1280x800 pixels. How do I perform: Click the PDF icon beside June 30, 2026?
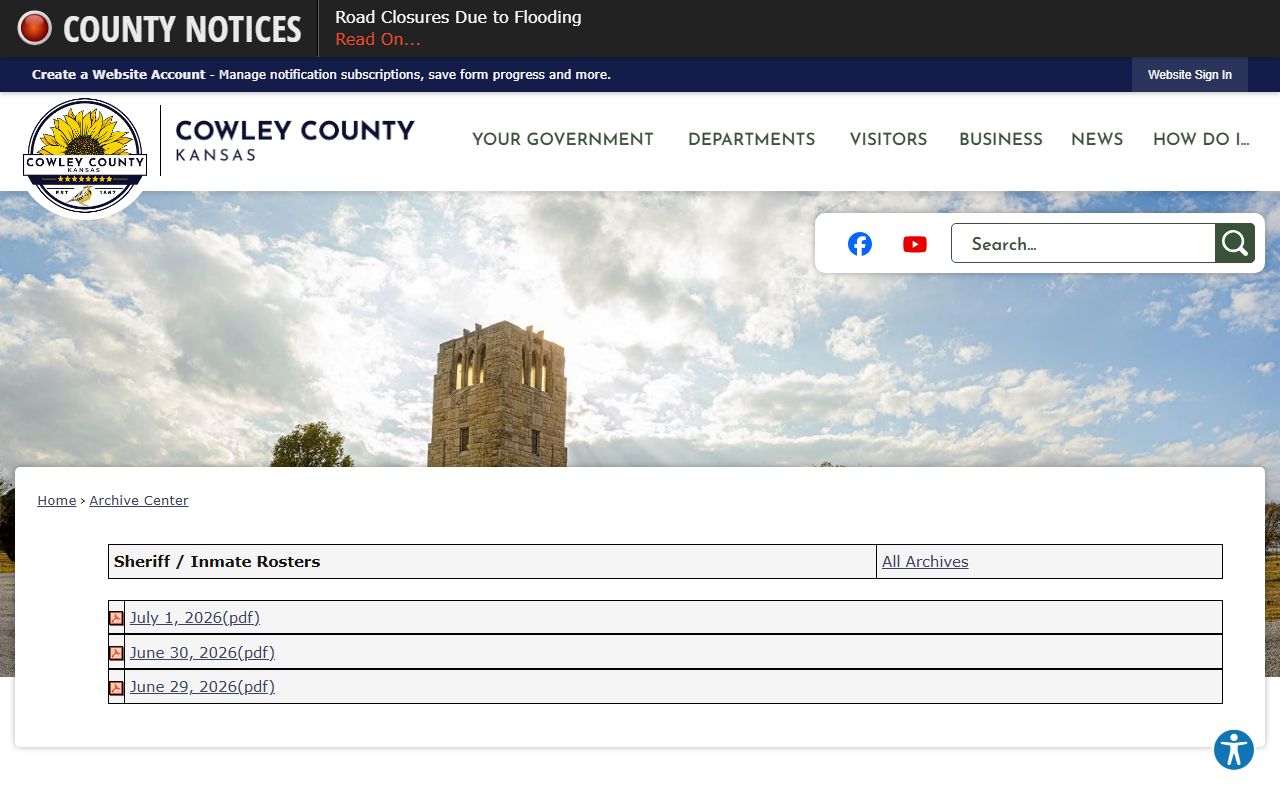click(116, 653)
